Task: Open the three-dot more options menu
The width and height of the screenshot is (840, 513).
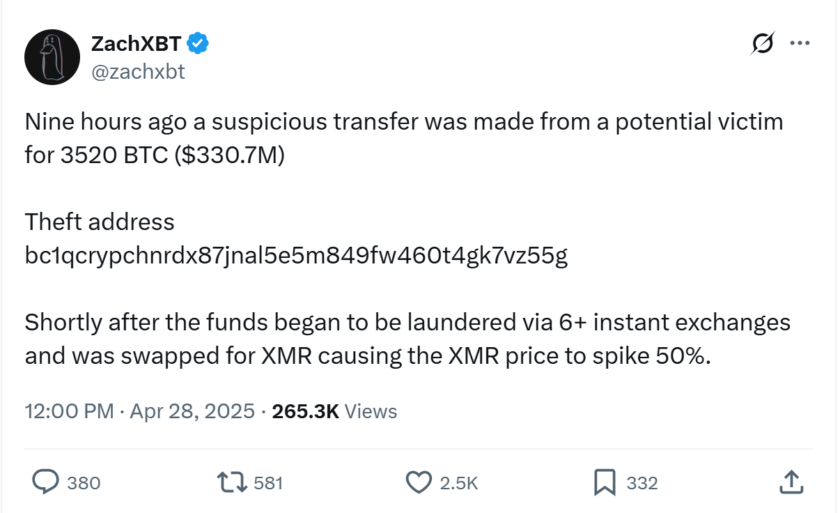Action: pos(800,43)
